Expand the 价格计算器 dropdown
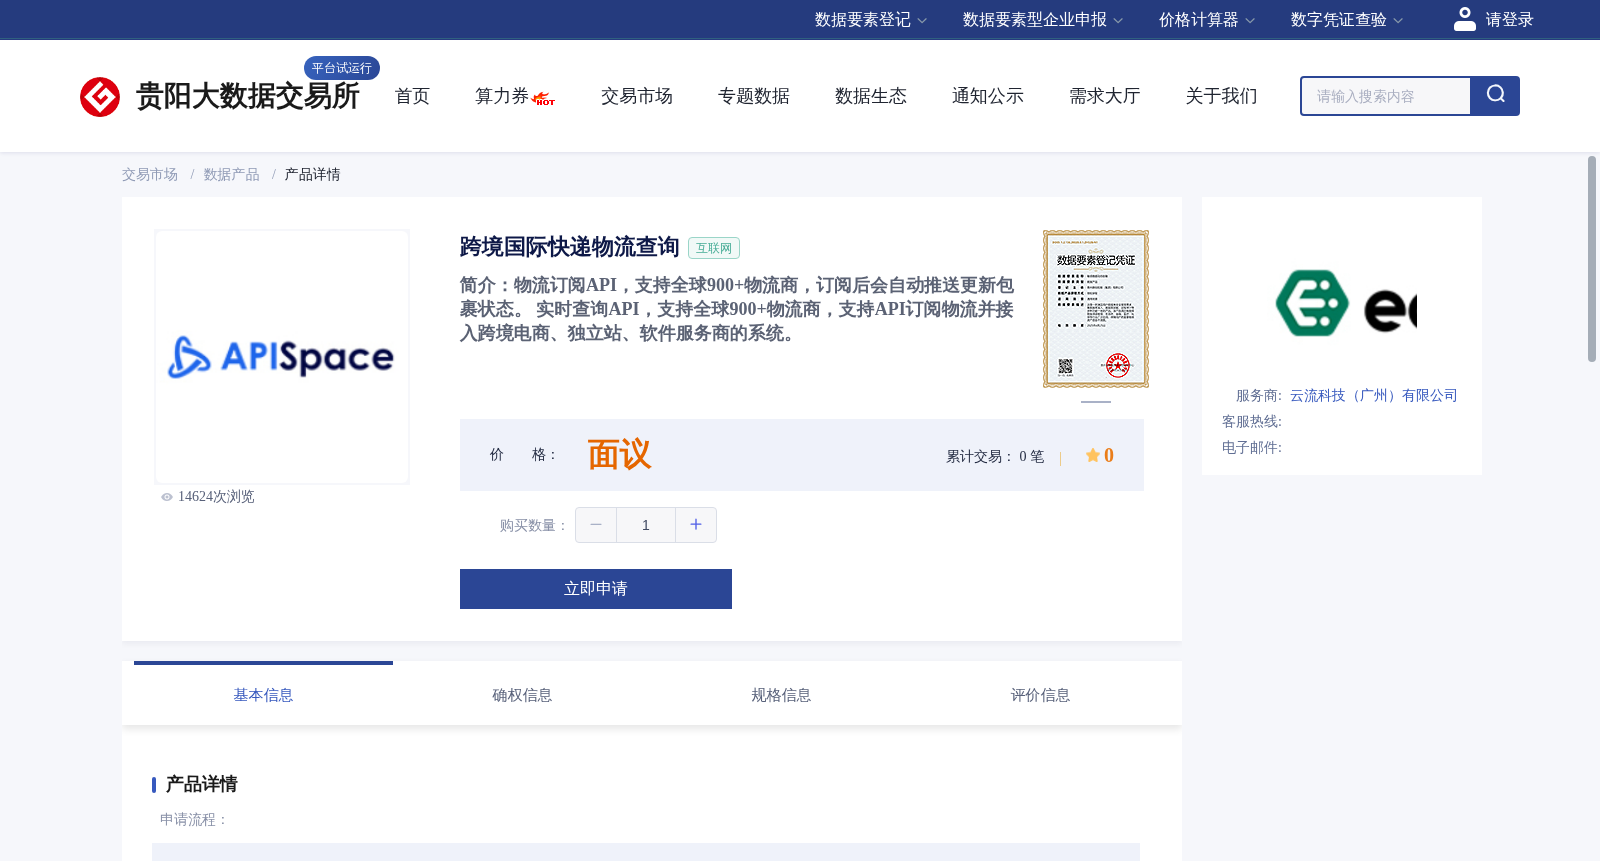Screen dimensions: 1600x861 click(x=1207, y=20)
